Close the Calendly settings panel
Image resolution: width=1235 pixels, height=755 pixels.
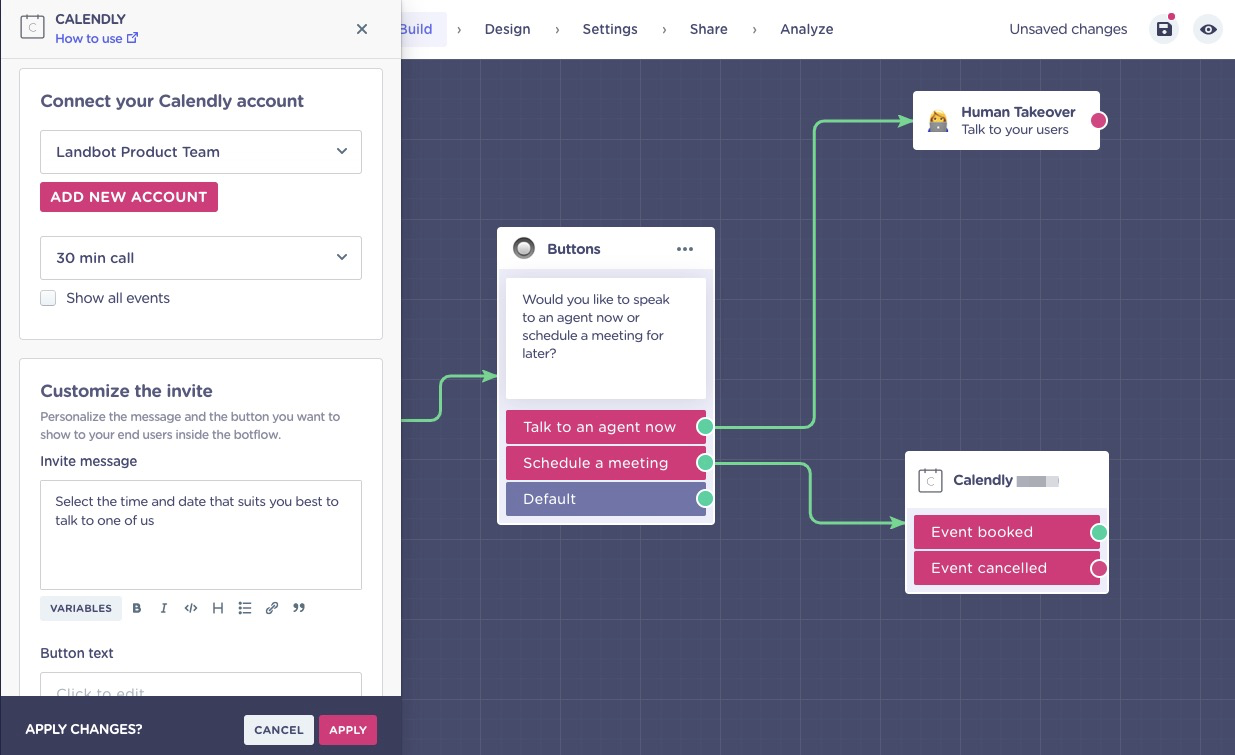(x=362, y=29)
